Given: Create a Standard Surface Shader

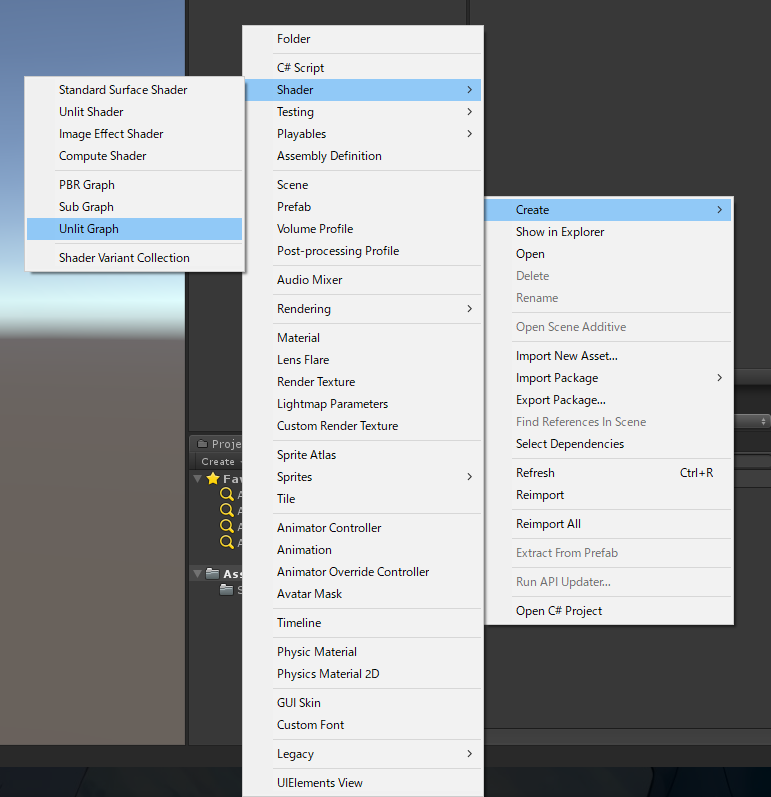Looking at the screenshot, I should [x=134, y=90].
